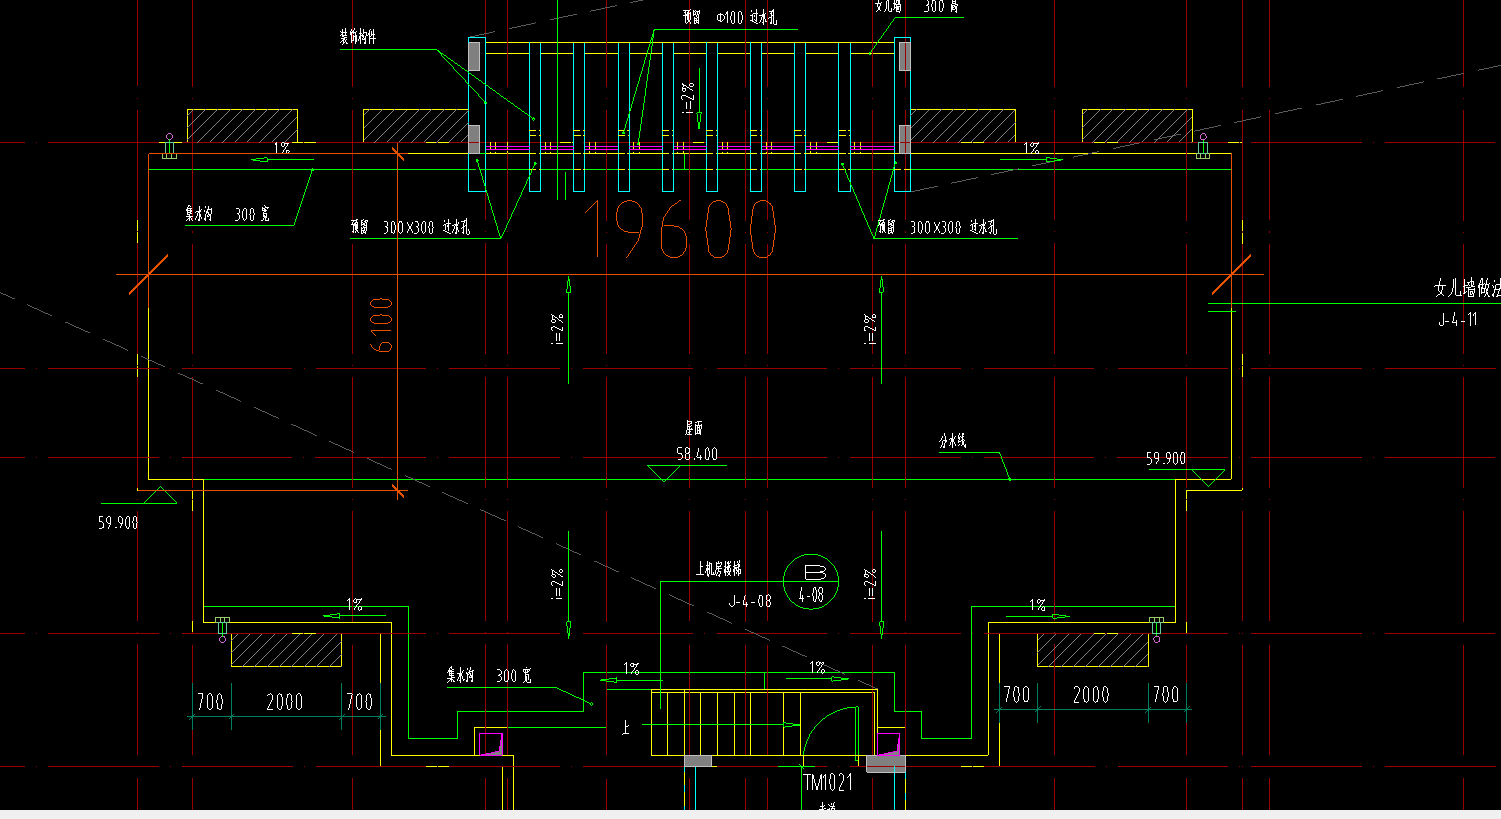Select the 预留 Φ100 过水孔 note

[x=730, y=18]
